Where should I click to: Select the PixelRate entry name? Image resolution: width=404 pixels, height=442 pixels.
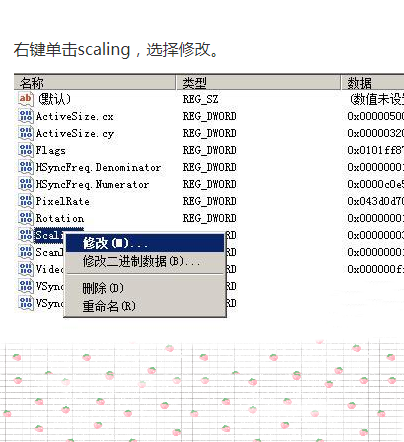tap(63, 201)
